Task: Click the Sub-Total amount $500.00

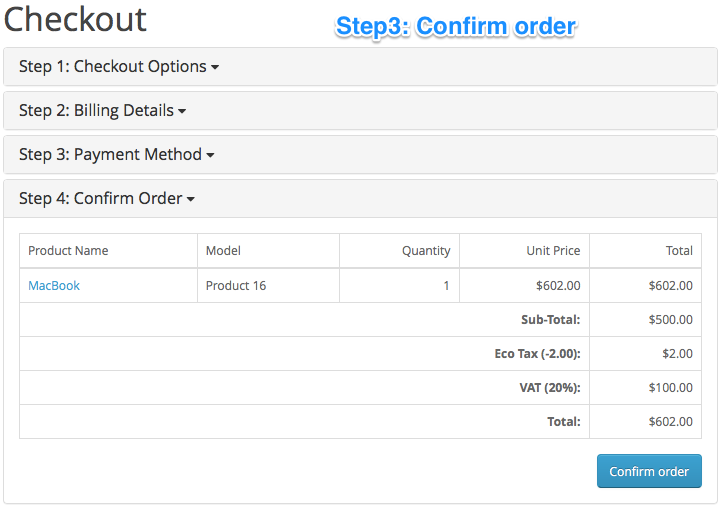Action: coord(670,320)
